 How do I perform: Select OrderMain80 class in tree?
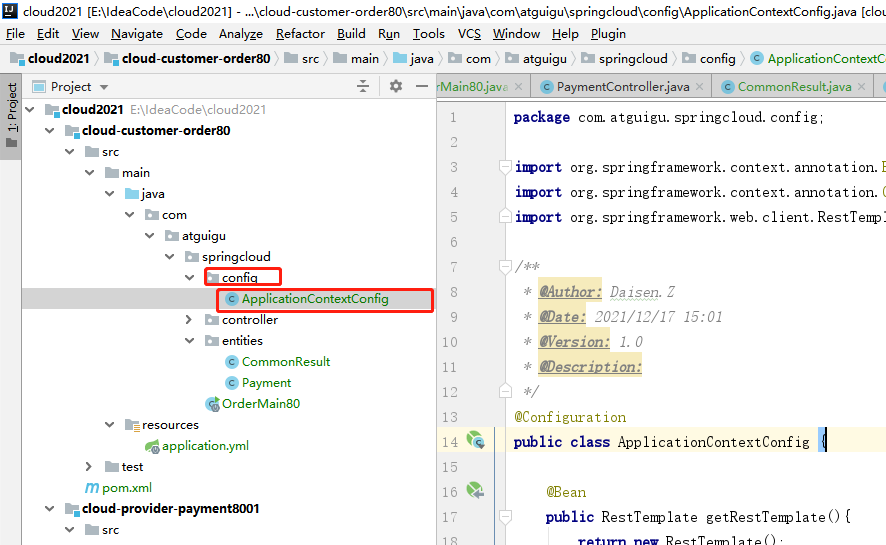click(x=260, y=404)
